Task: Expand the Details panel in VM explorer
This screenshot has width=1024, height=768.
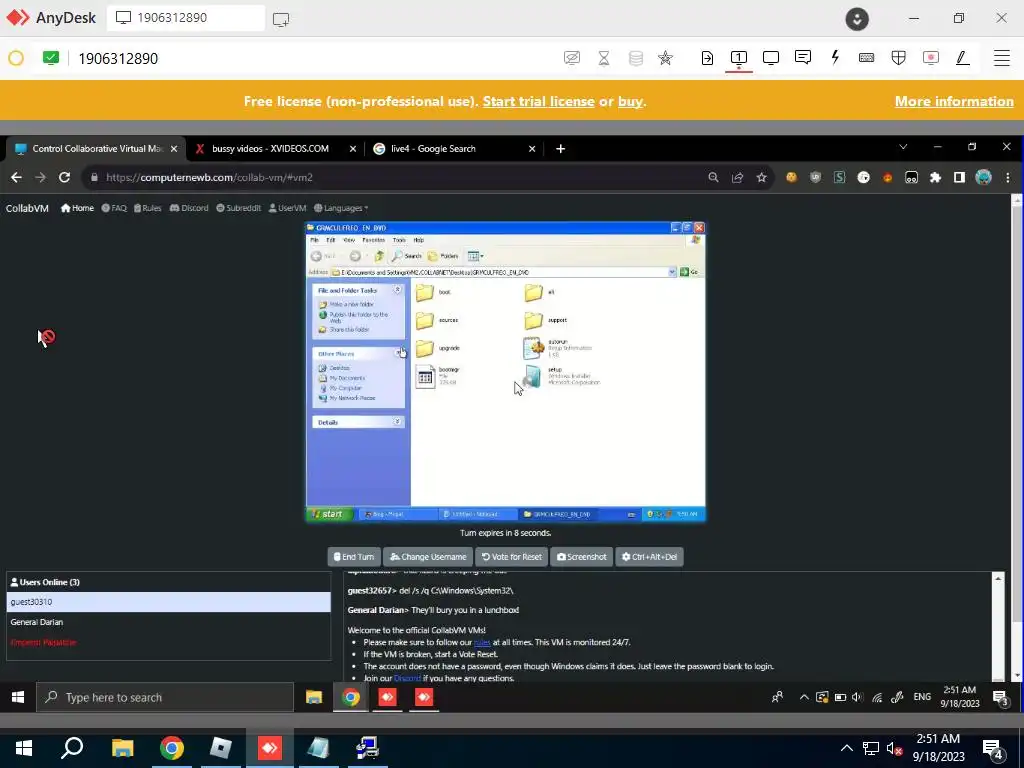Action: (x=397, y=422)
